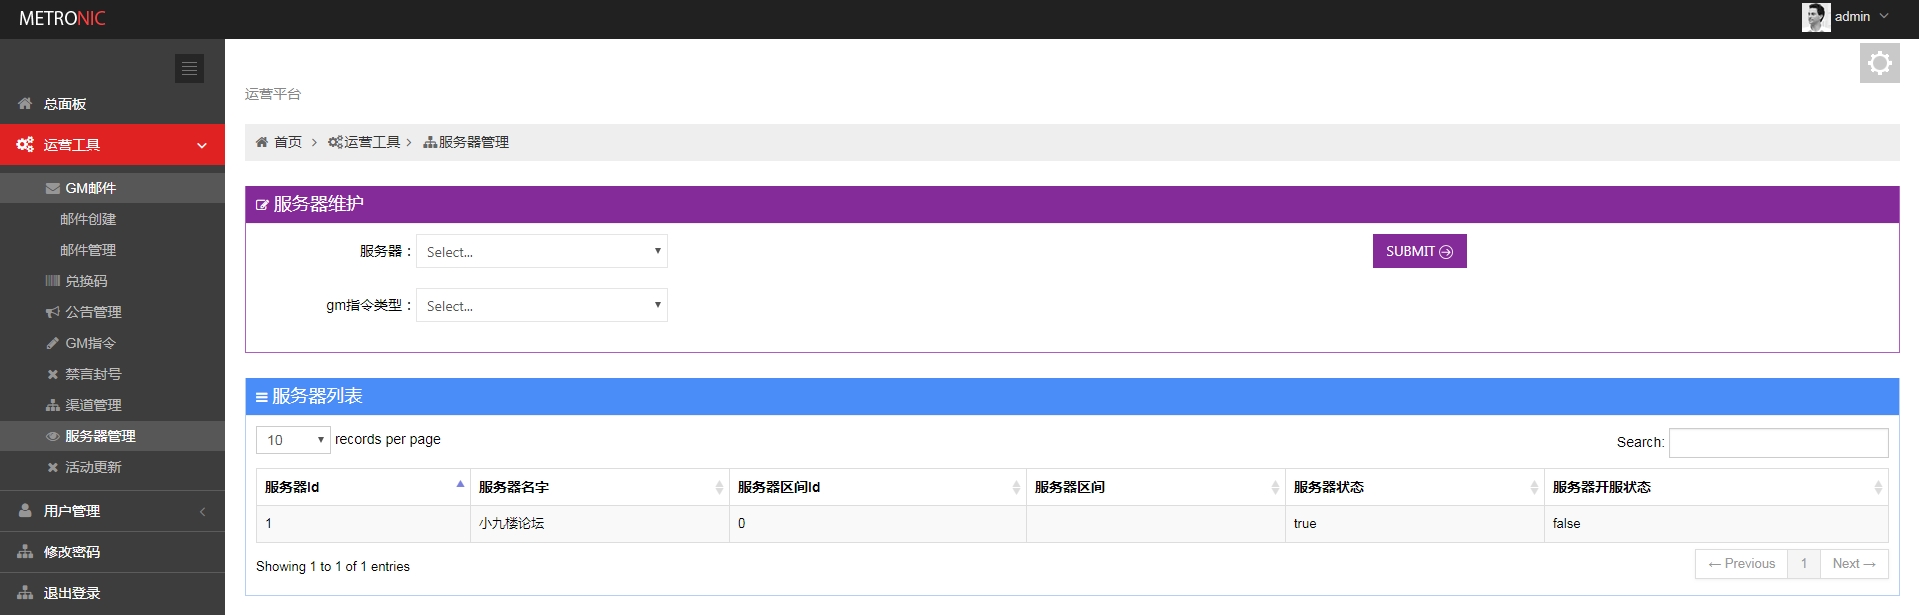Open 邮件创建 in sidebar menu
The image size is (1919, 615).
88,219
